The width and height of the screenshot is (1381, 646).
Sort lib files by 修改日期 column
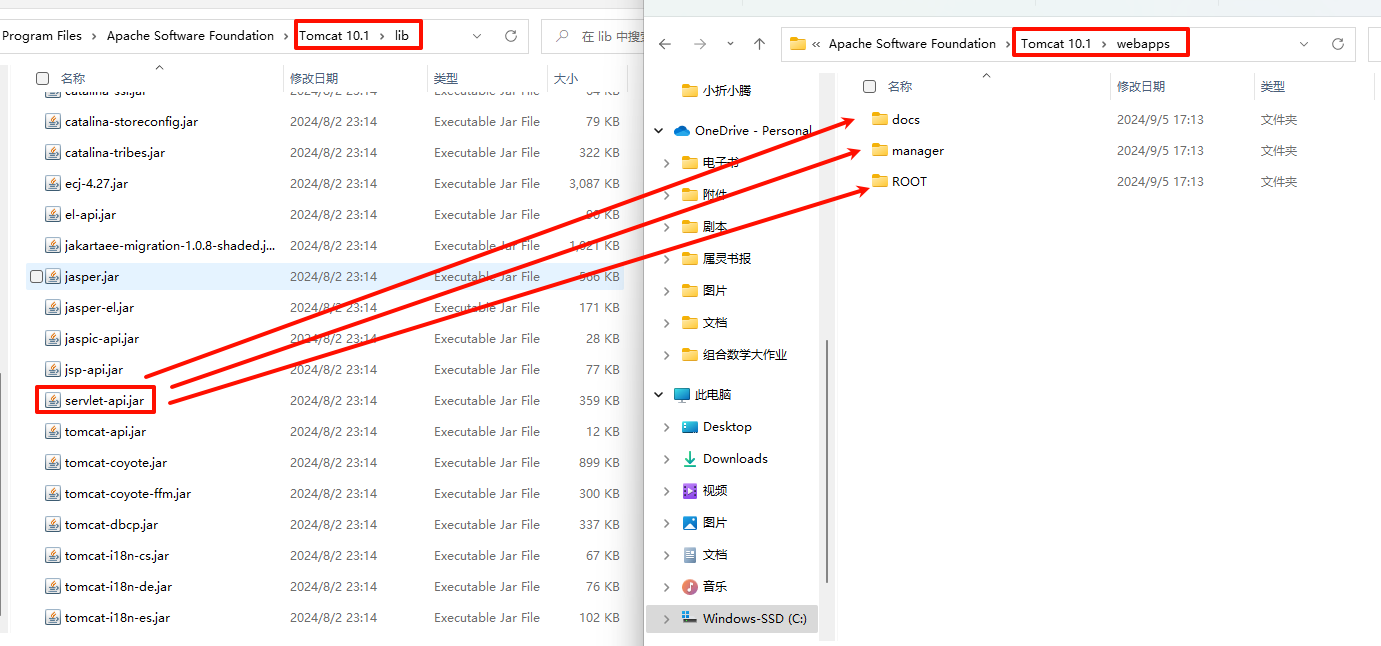pyautogui.click(x=314, y=78)
